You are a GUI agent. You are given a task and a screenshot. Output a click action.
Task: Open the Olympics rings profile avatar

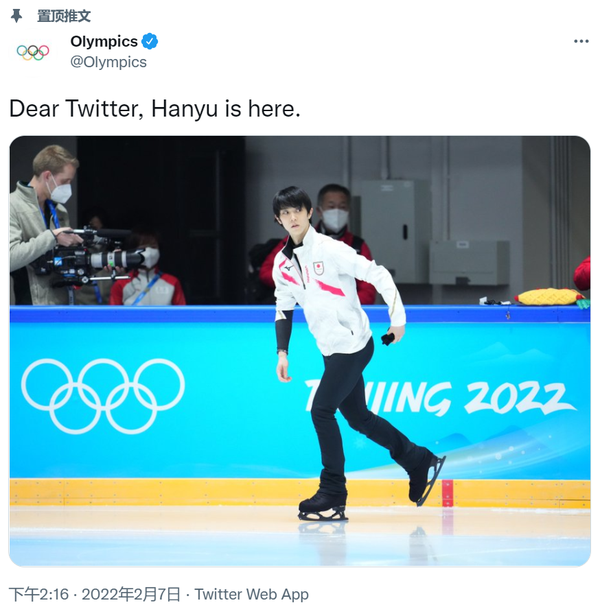[33, 51]
